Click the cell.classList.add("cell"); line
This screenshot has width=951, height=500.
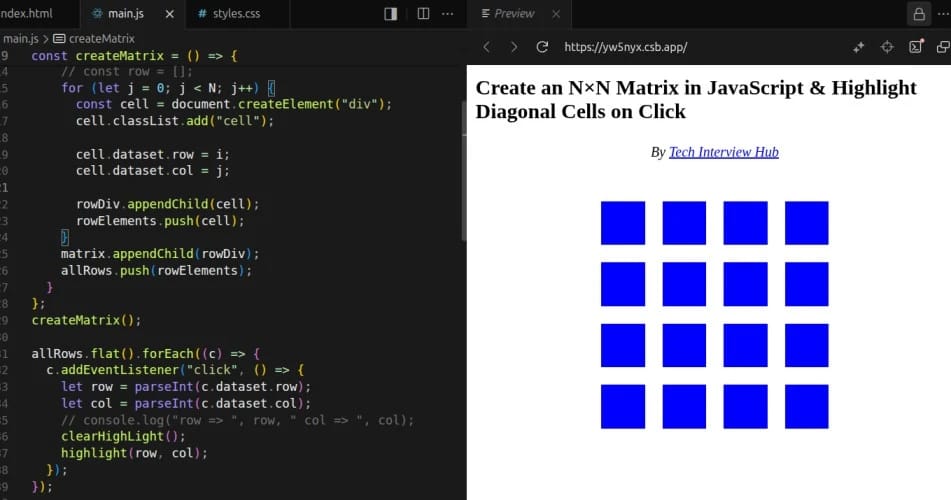[175, 121]
